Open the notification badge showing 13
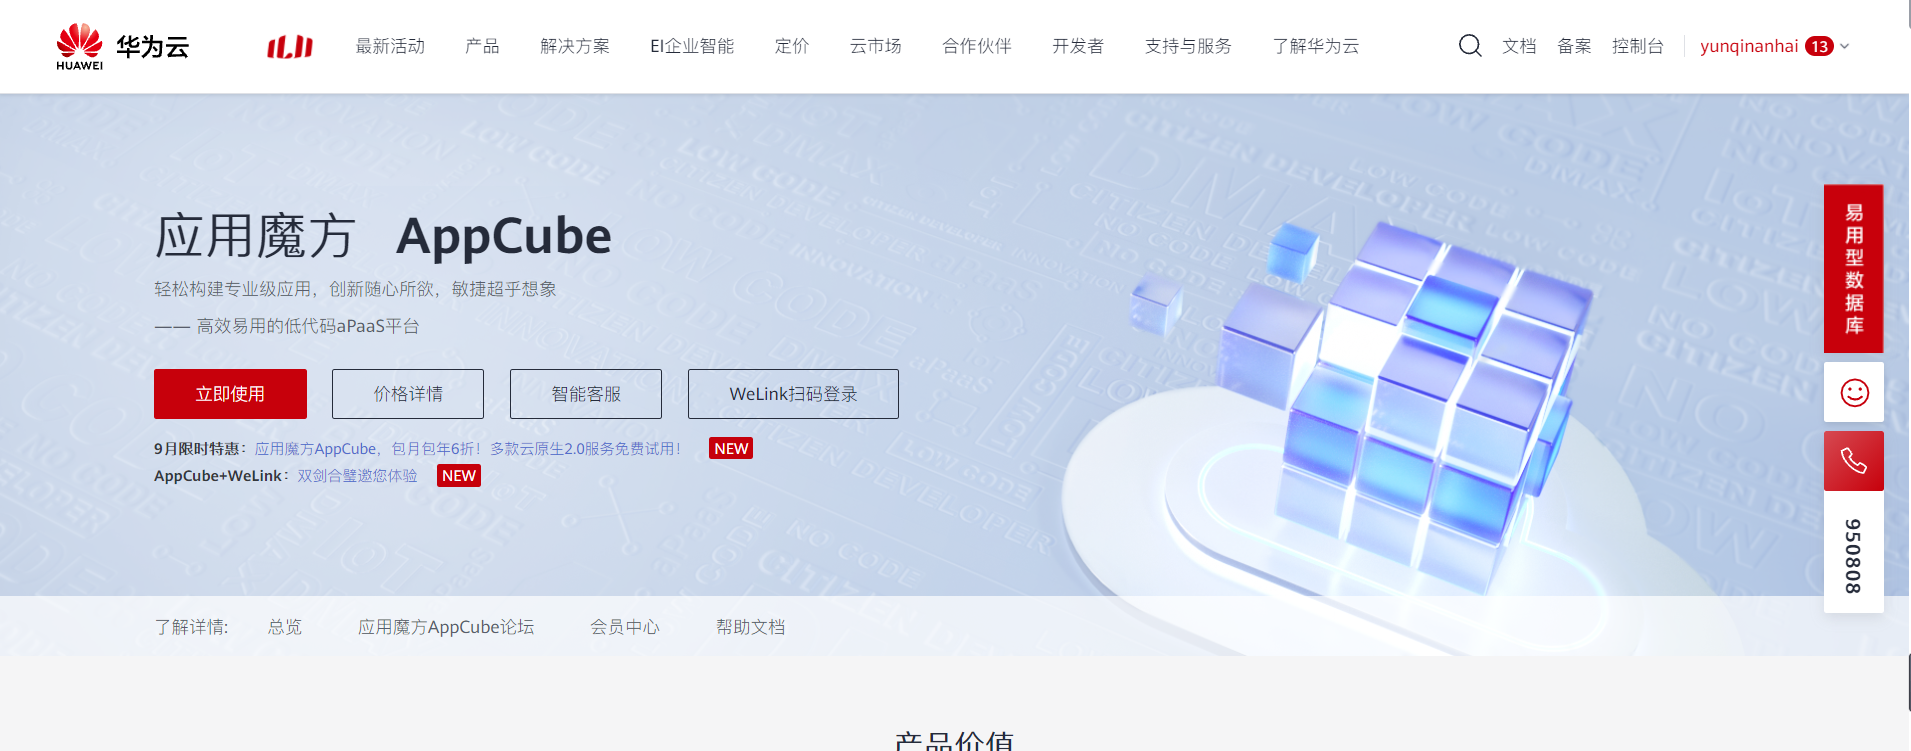 point(1819,46)
